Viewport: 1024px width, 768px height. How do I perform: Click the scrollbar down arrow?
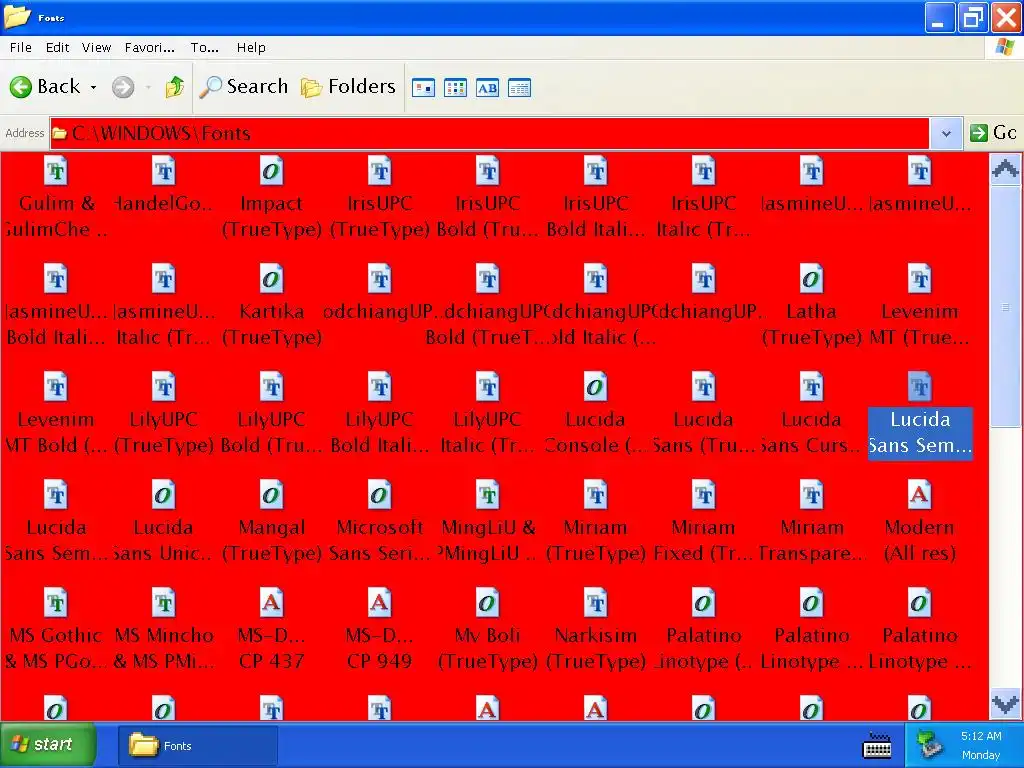click(1005, 704)
